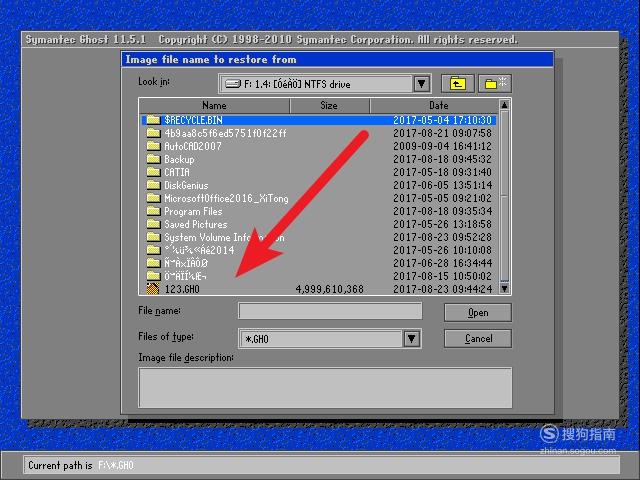The width and height of the screenshot is (640, 480).
Task: Click the Cancel button
Action: coord(478,338)
